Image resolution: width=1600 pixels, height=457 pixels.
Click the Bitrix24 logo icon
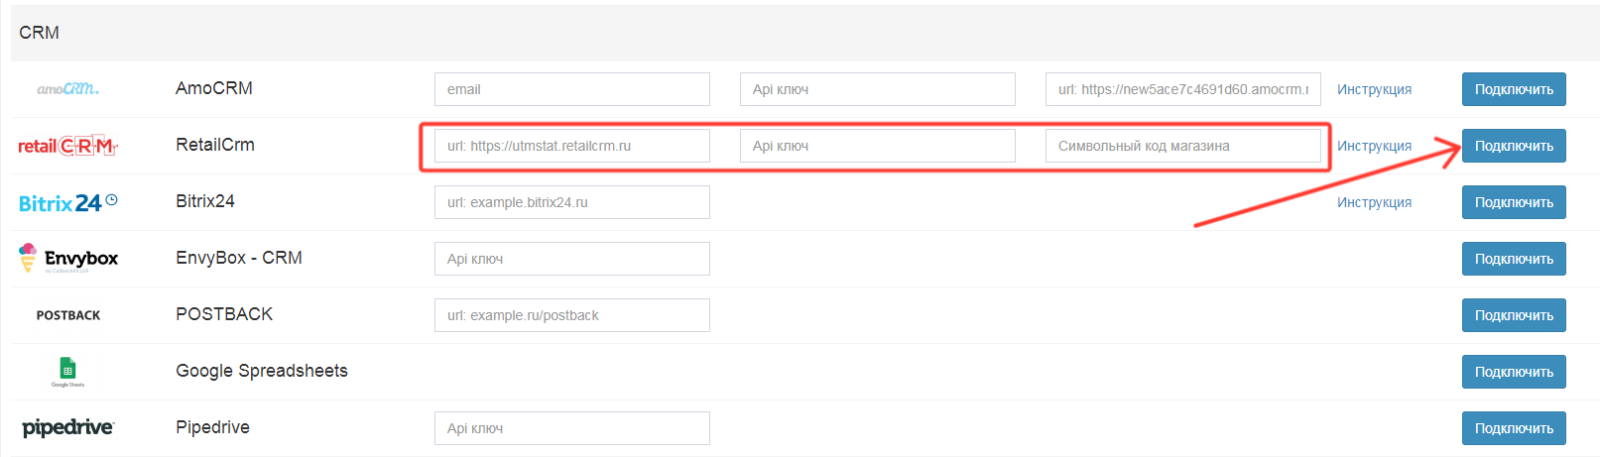coord(68,203)
